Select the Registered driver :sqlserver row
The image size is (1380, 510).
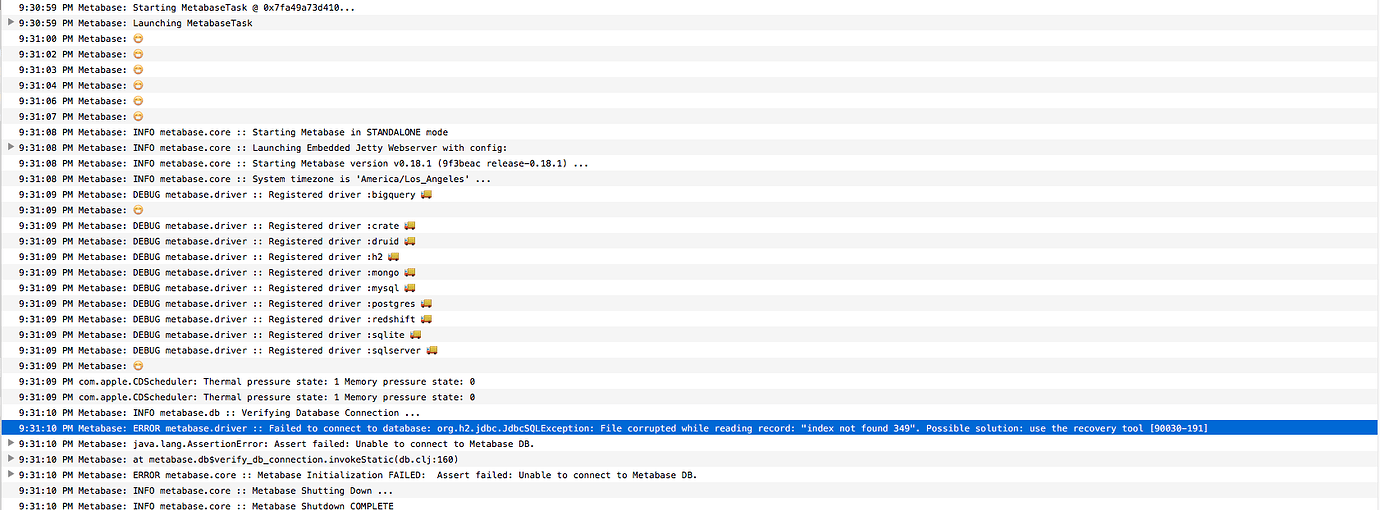click(x=690, y=350)
